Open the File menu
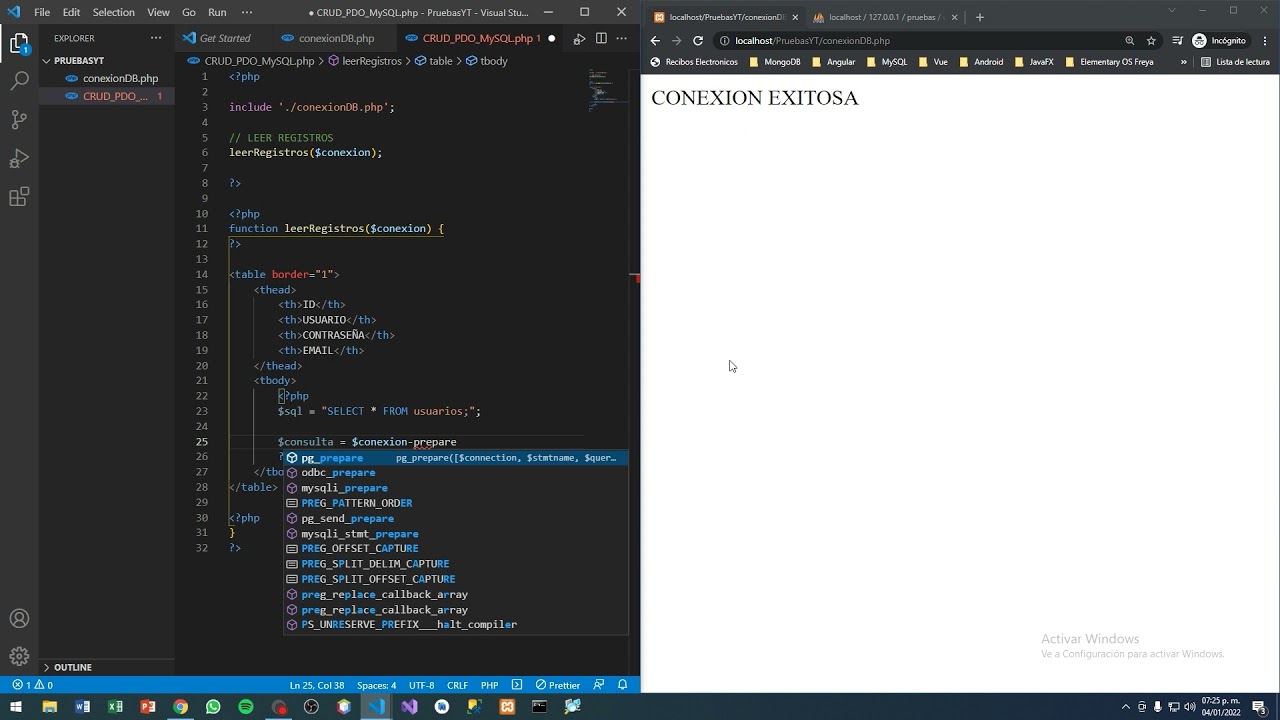 pos(42,12)
